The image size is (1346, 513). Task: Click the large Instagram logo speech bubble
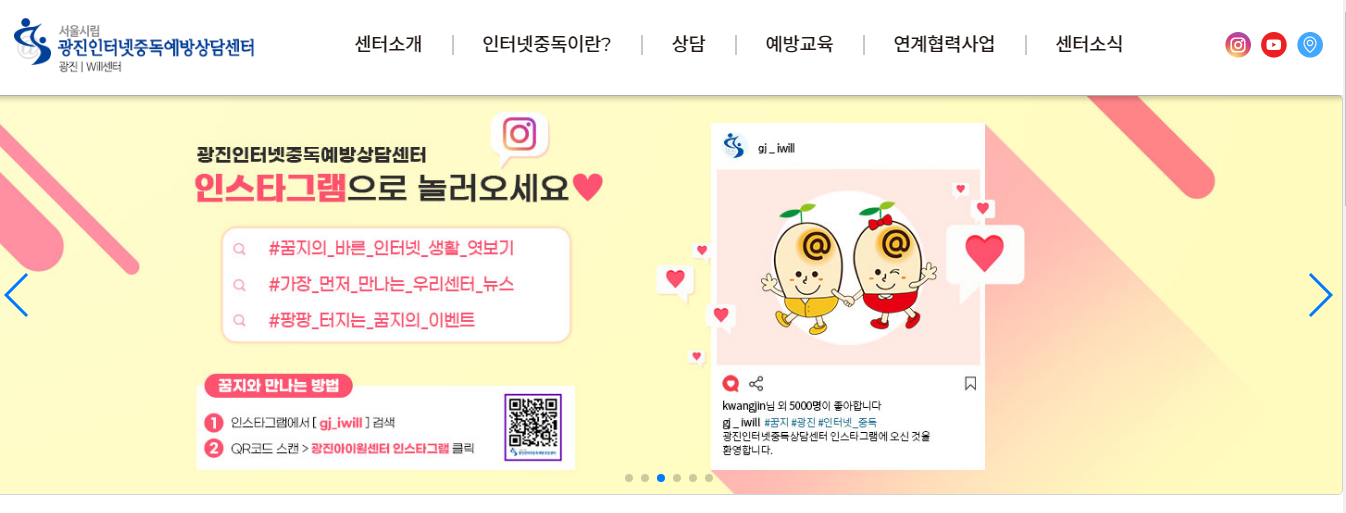(x=520, y=137)
